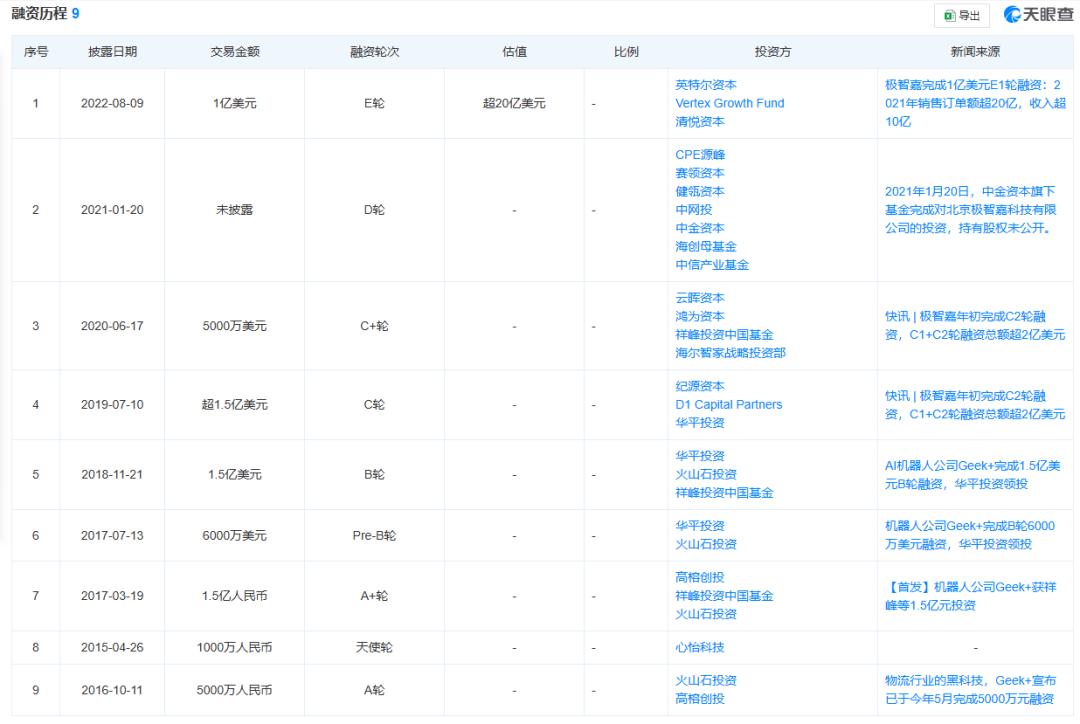This screenshot has height=724, width=1080.
Task: Open news link AI机器人公司Geek+完成1.5亿美元B轮融资
Action: (972, 475)
